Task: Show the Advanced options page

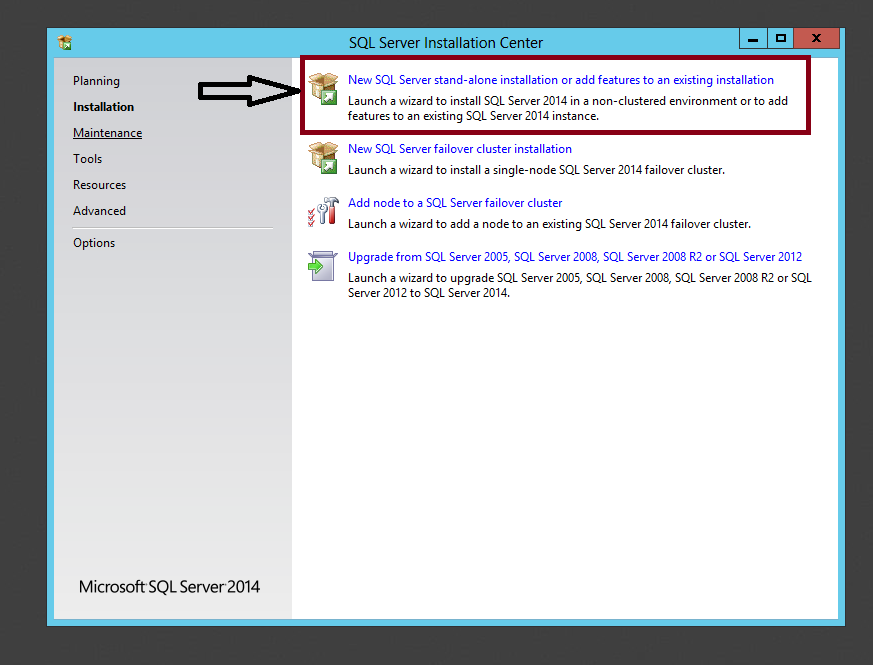Action: tap(99, 211)
